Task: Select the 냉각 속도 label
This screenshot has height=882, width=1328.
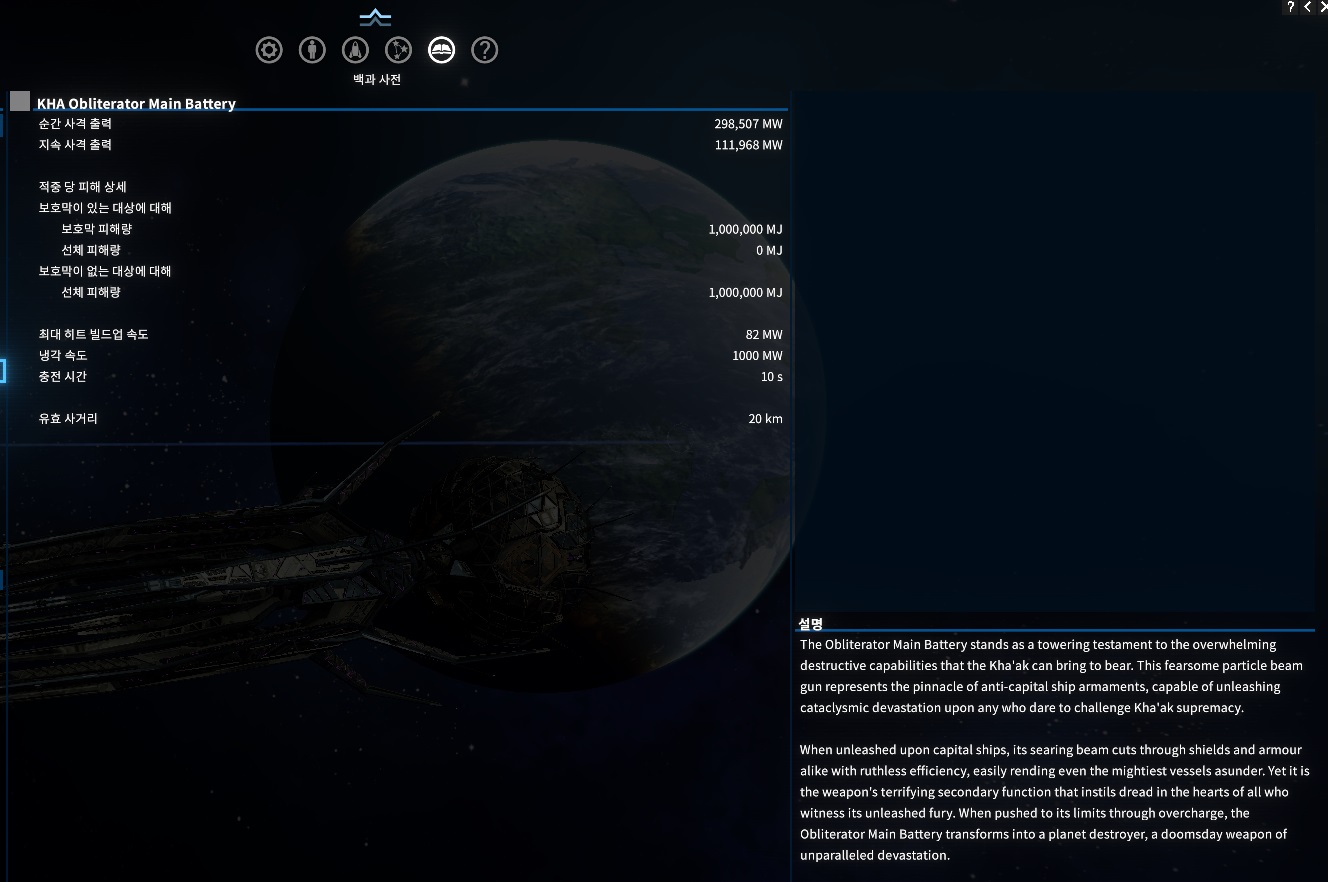Action: [x=62, y=355]
